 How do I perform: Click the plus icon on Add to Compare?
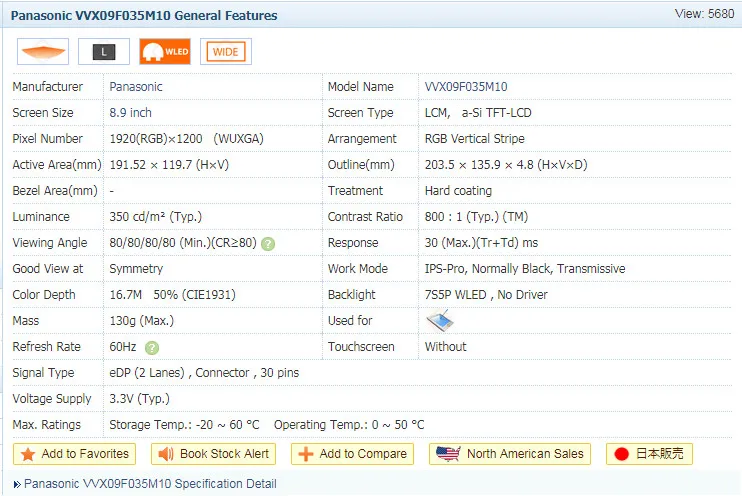[306, 454]
